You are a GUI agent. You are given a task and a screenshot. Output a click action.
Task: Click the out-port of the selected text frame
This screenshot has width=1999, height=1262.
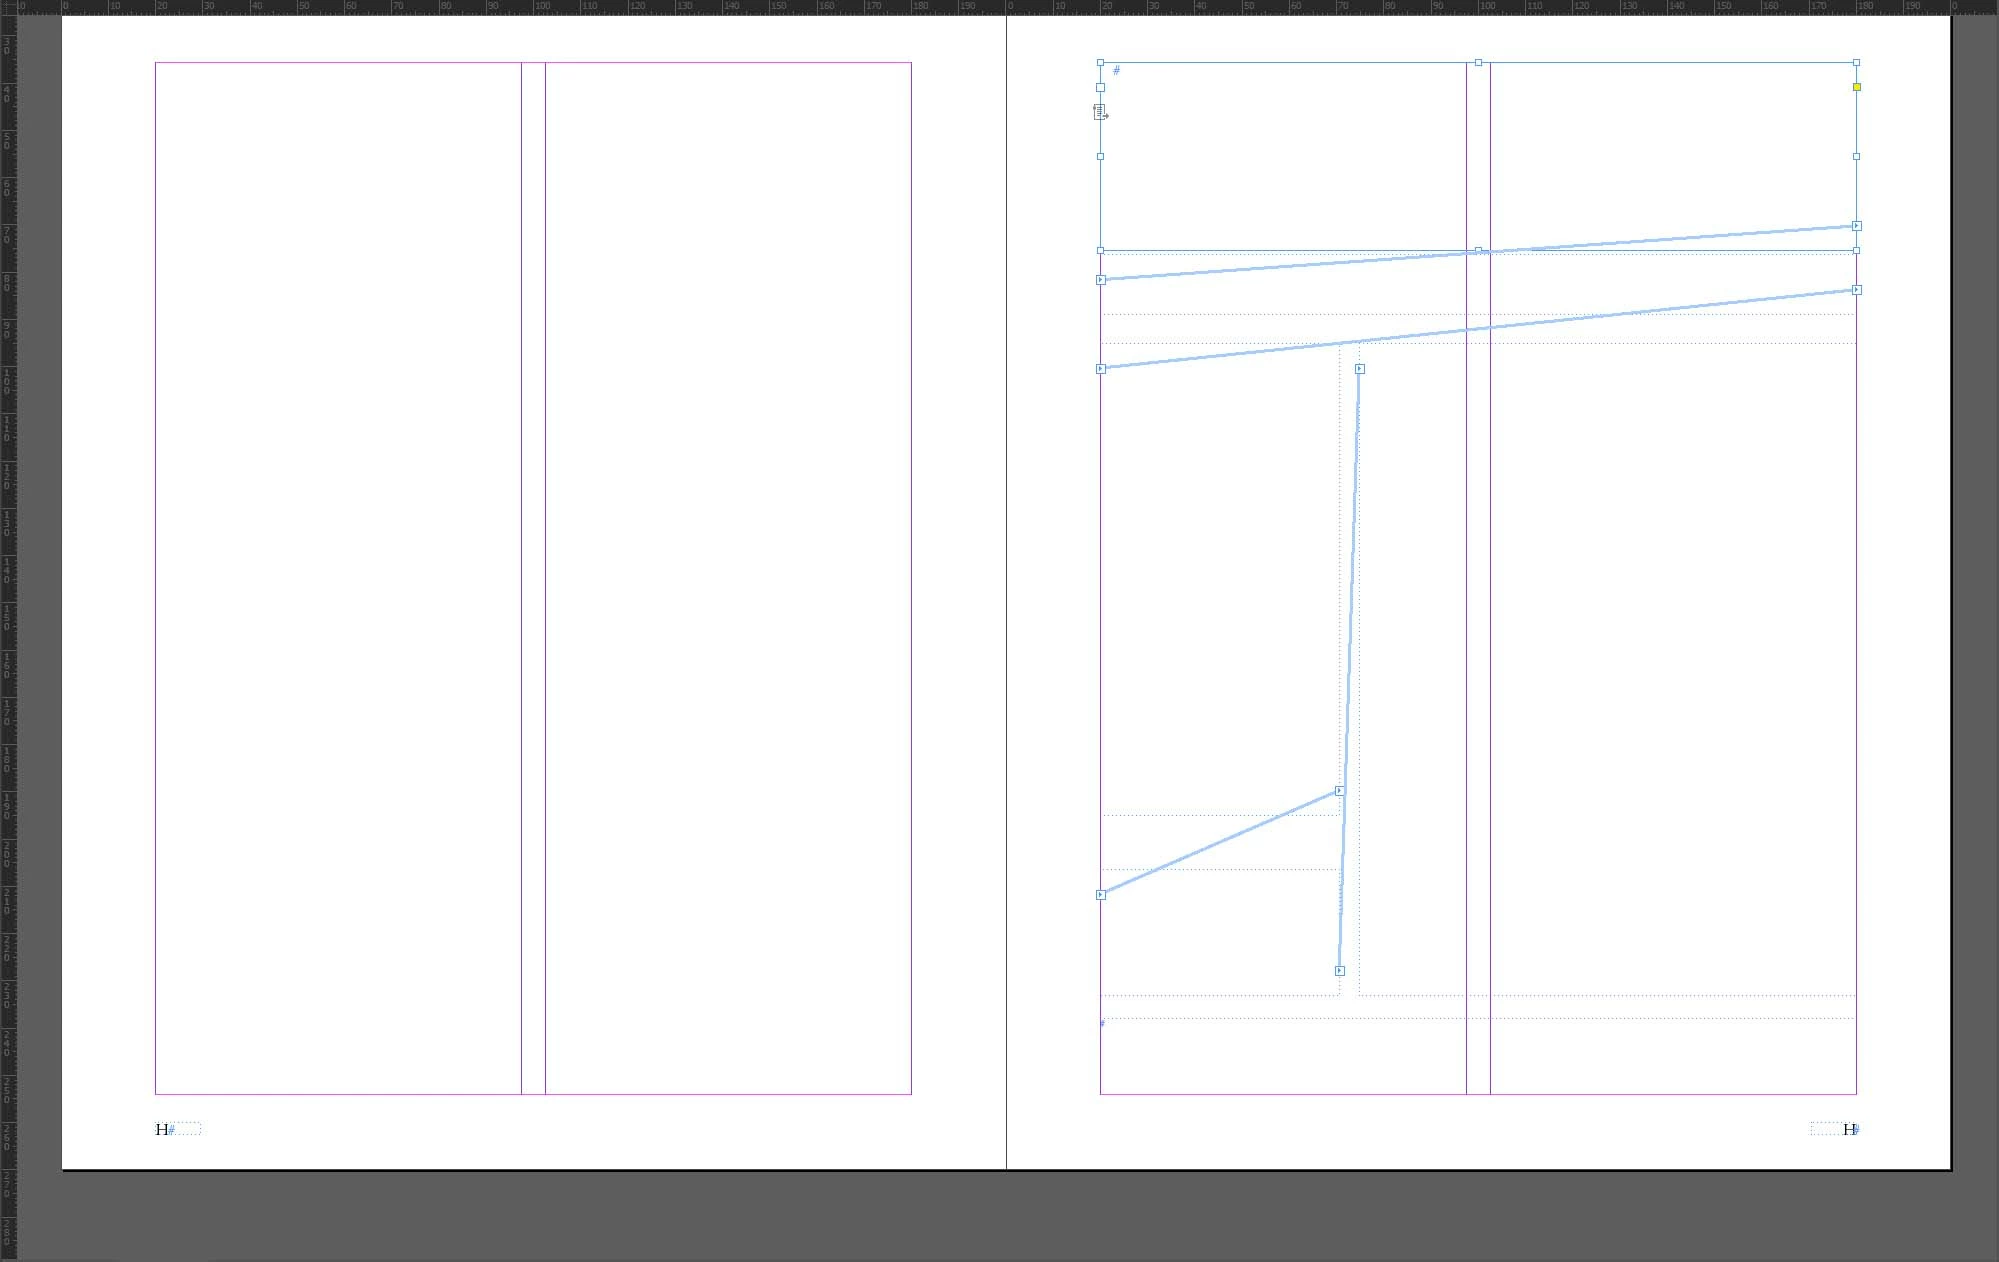tap(1857, 226)
